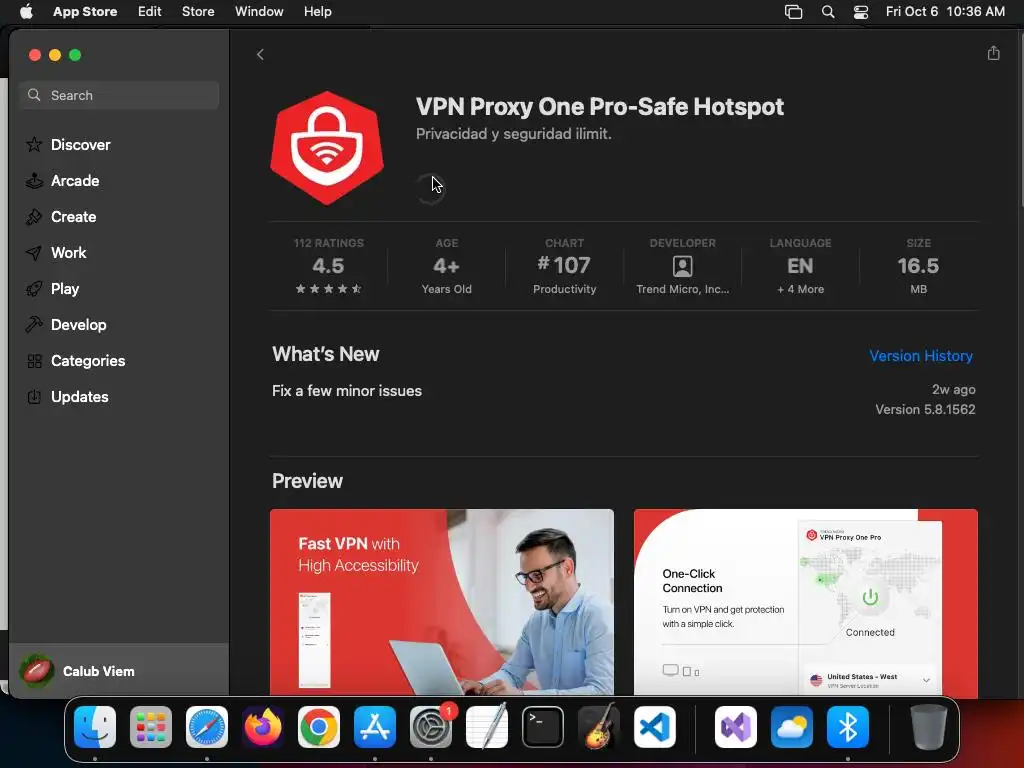Viewport: 1024px width, 768px height.
Task: Click the developer Trend Micro person icon
Action: (682, 266)
